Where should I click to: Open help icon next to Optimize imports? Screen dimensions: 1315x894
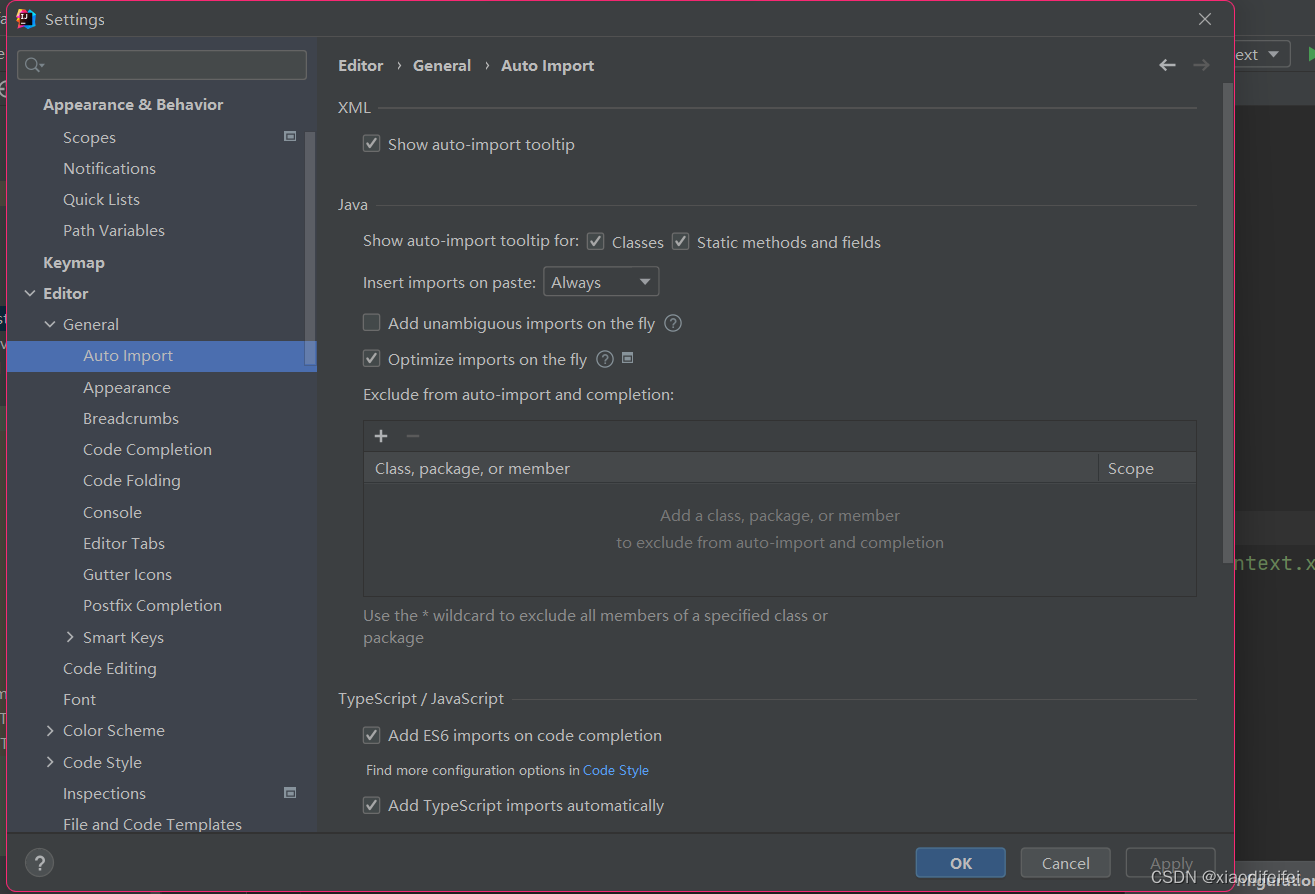tap(605, 359)
